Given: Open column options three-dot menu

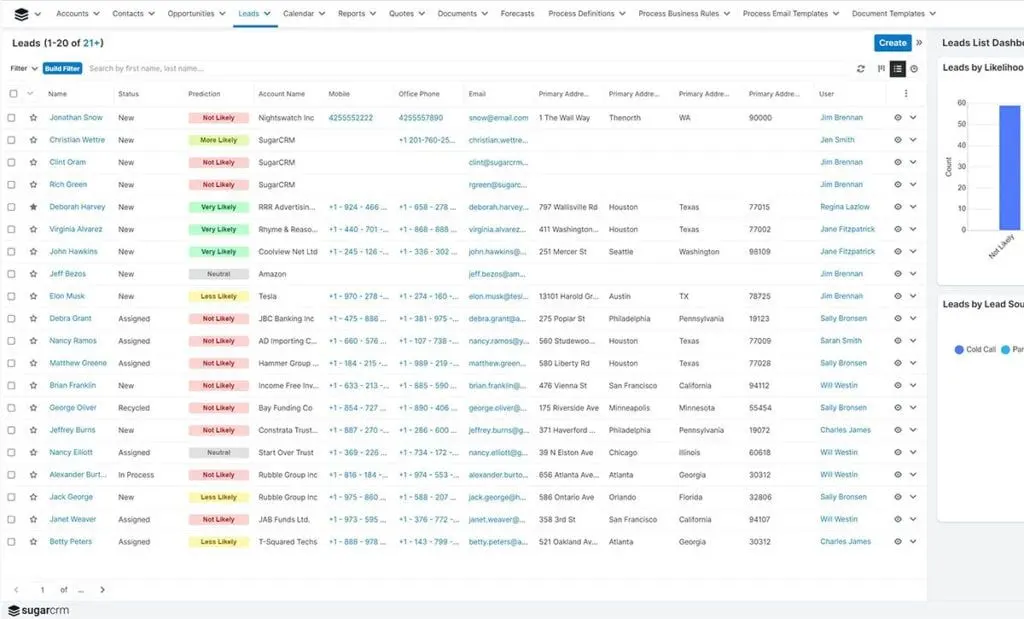Looking at the screenshot, I should pos(906,93).
